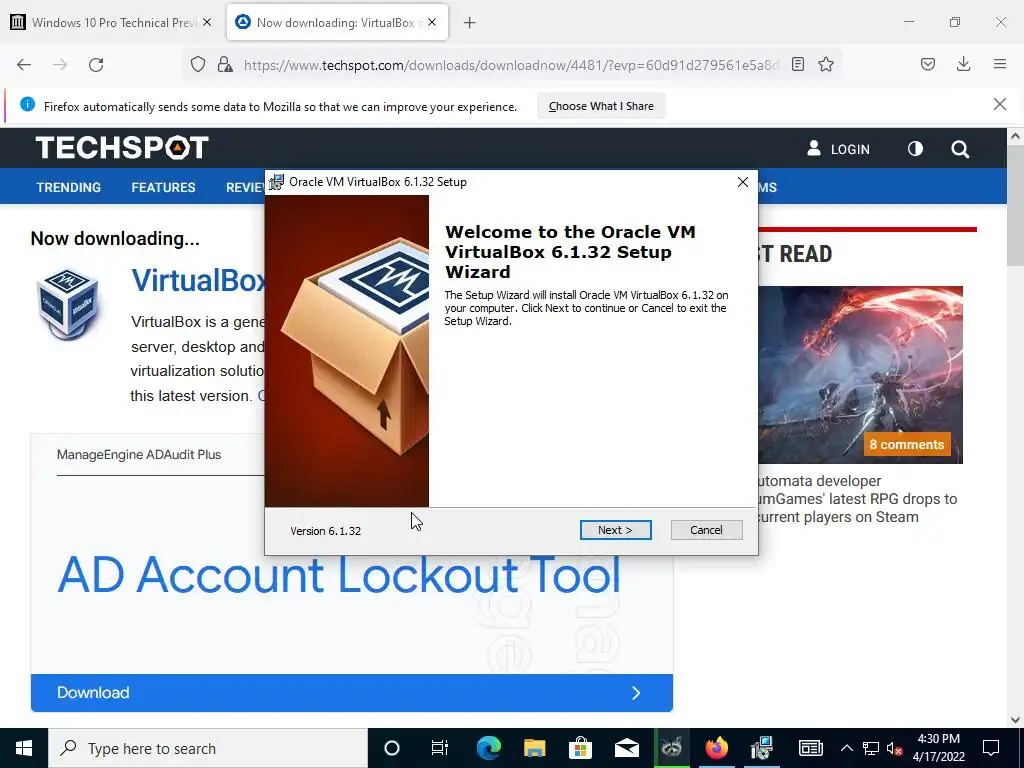
Task: Open the FEATURES menu on TechSpot
Action: click(163, 187)
